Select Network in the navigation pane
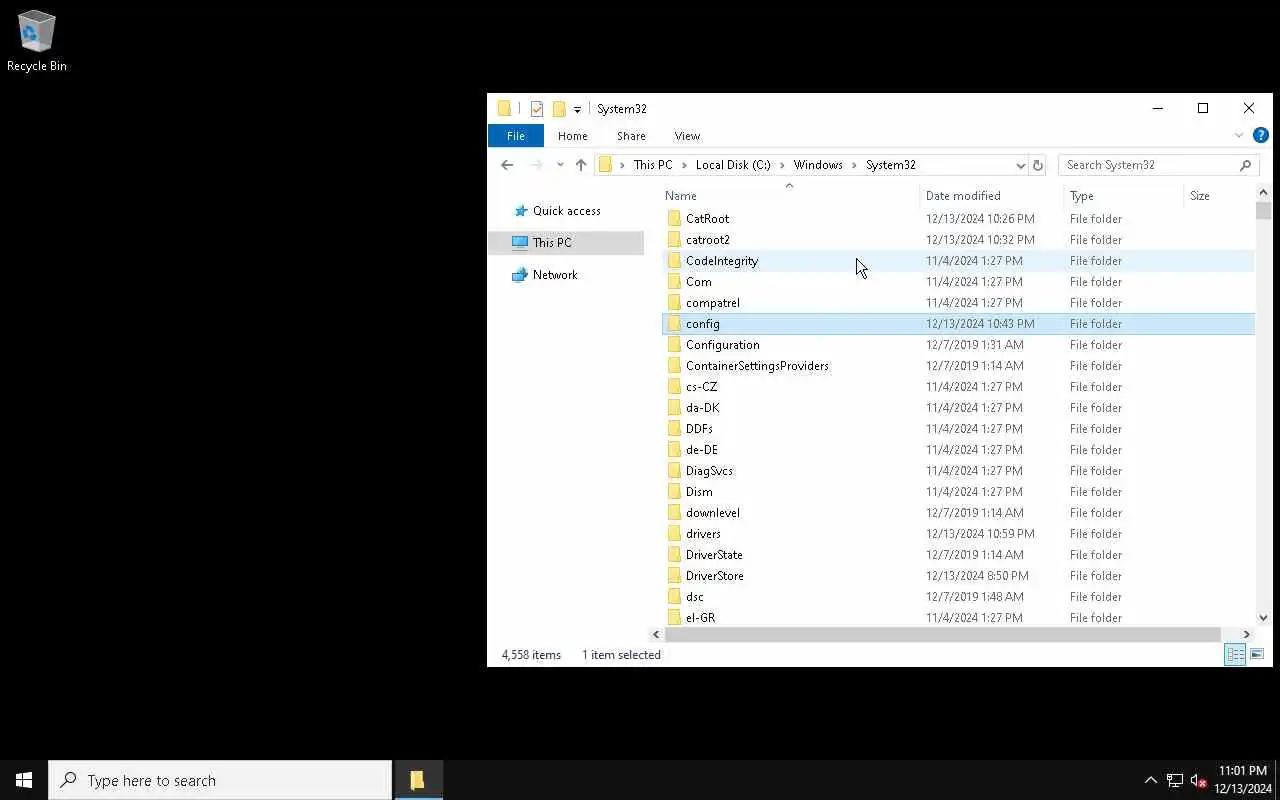This screenshot has width=1280, height=800. coord(555,275)
